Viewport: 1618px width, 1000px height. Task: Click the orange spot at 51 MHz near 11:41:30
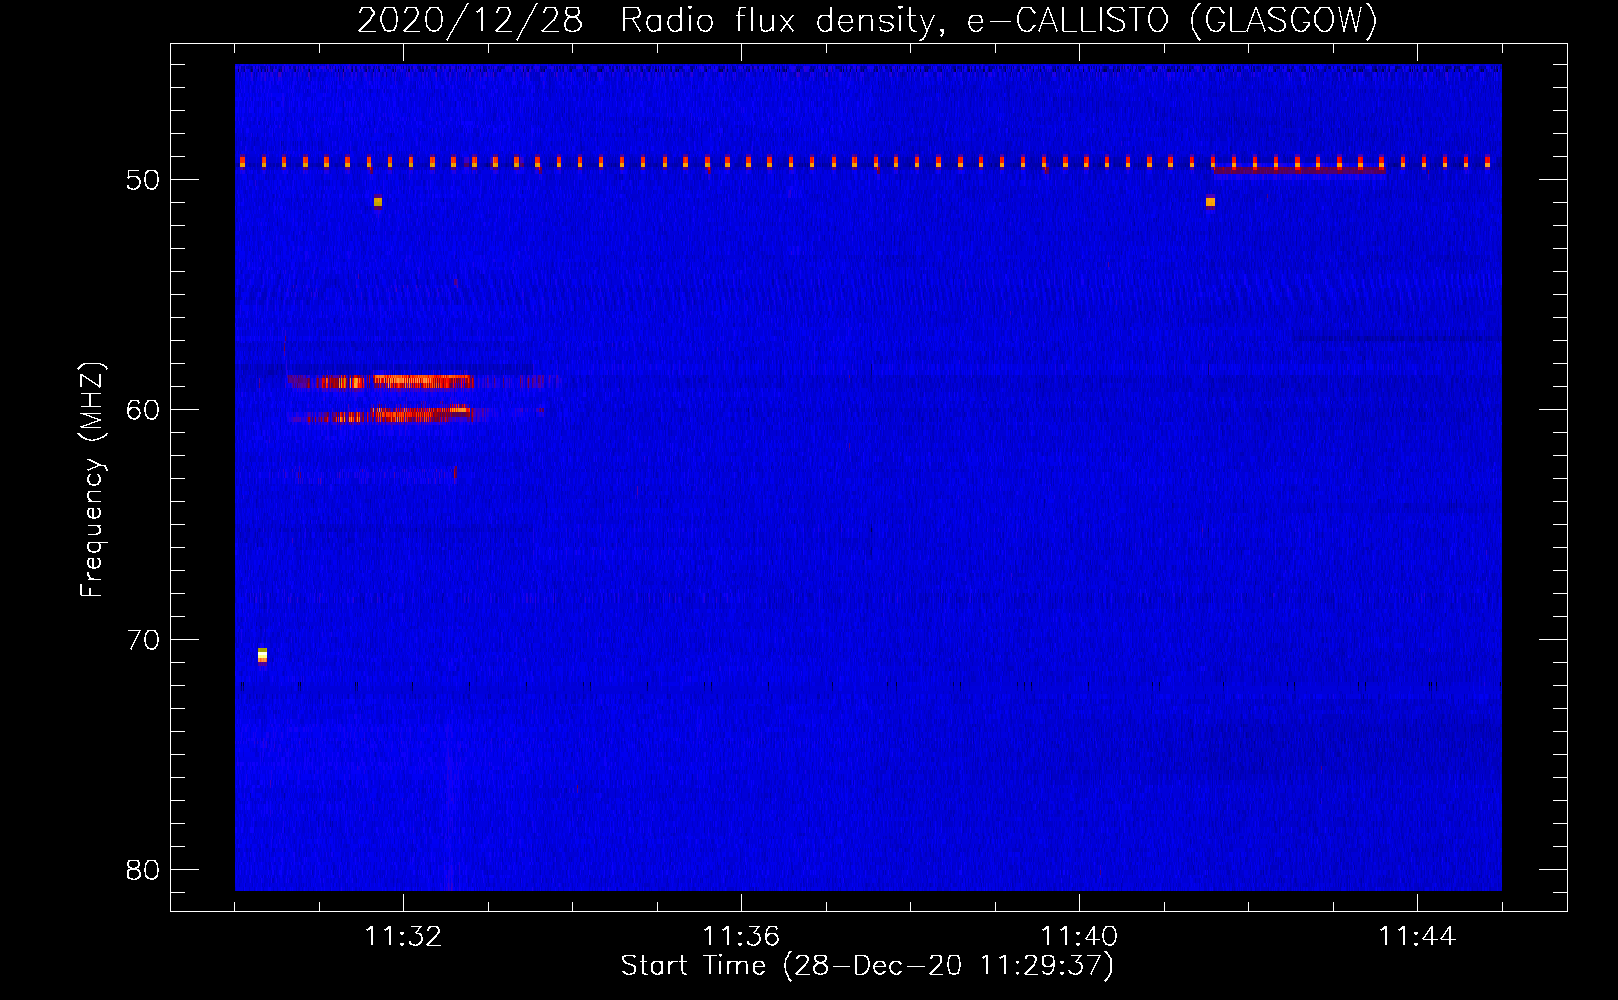tap(1210, 202)
